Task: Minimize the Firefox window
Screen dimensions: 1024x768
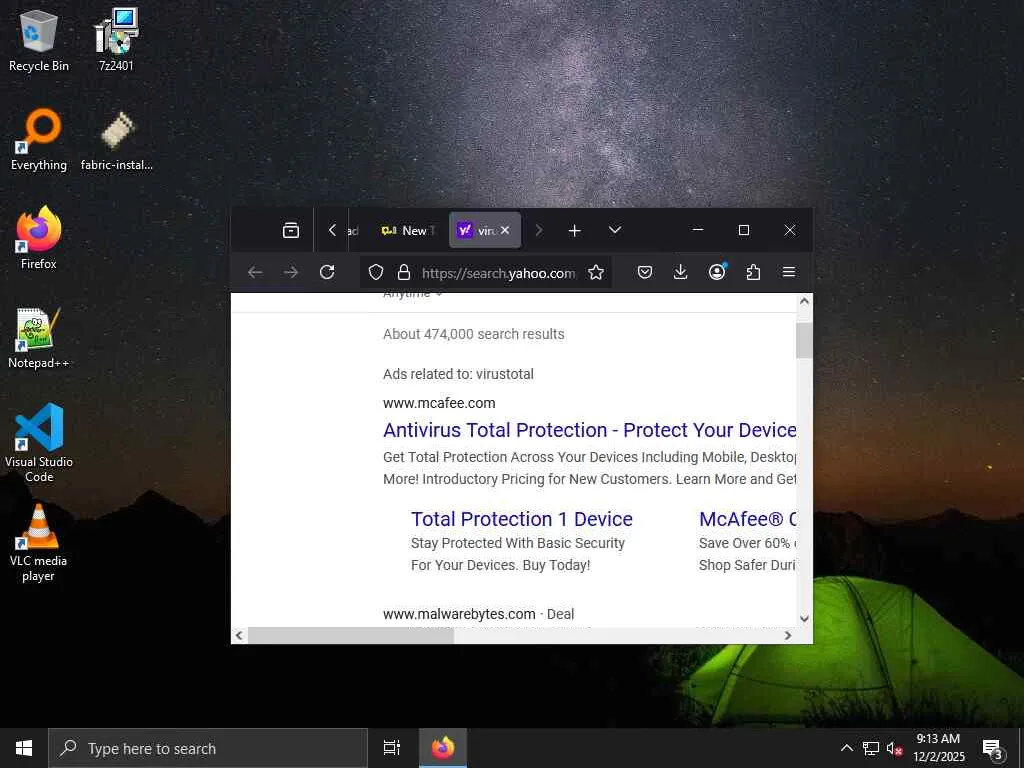Action: (697, 230)
